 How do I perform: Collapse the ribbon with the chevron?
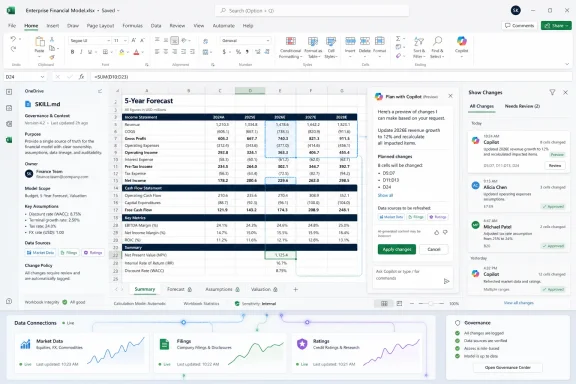click(567, 64)
